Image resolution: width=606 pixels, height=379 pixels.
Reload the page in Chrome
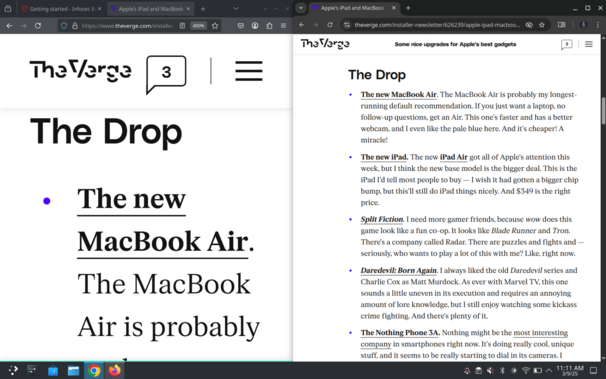[330, 25]
